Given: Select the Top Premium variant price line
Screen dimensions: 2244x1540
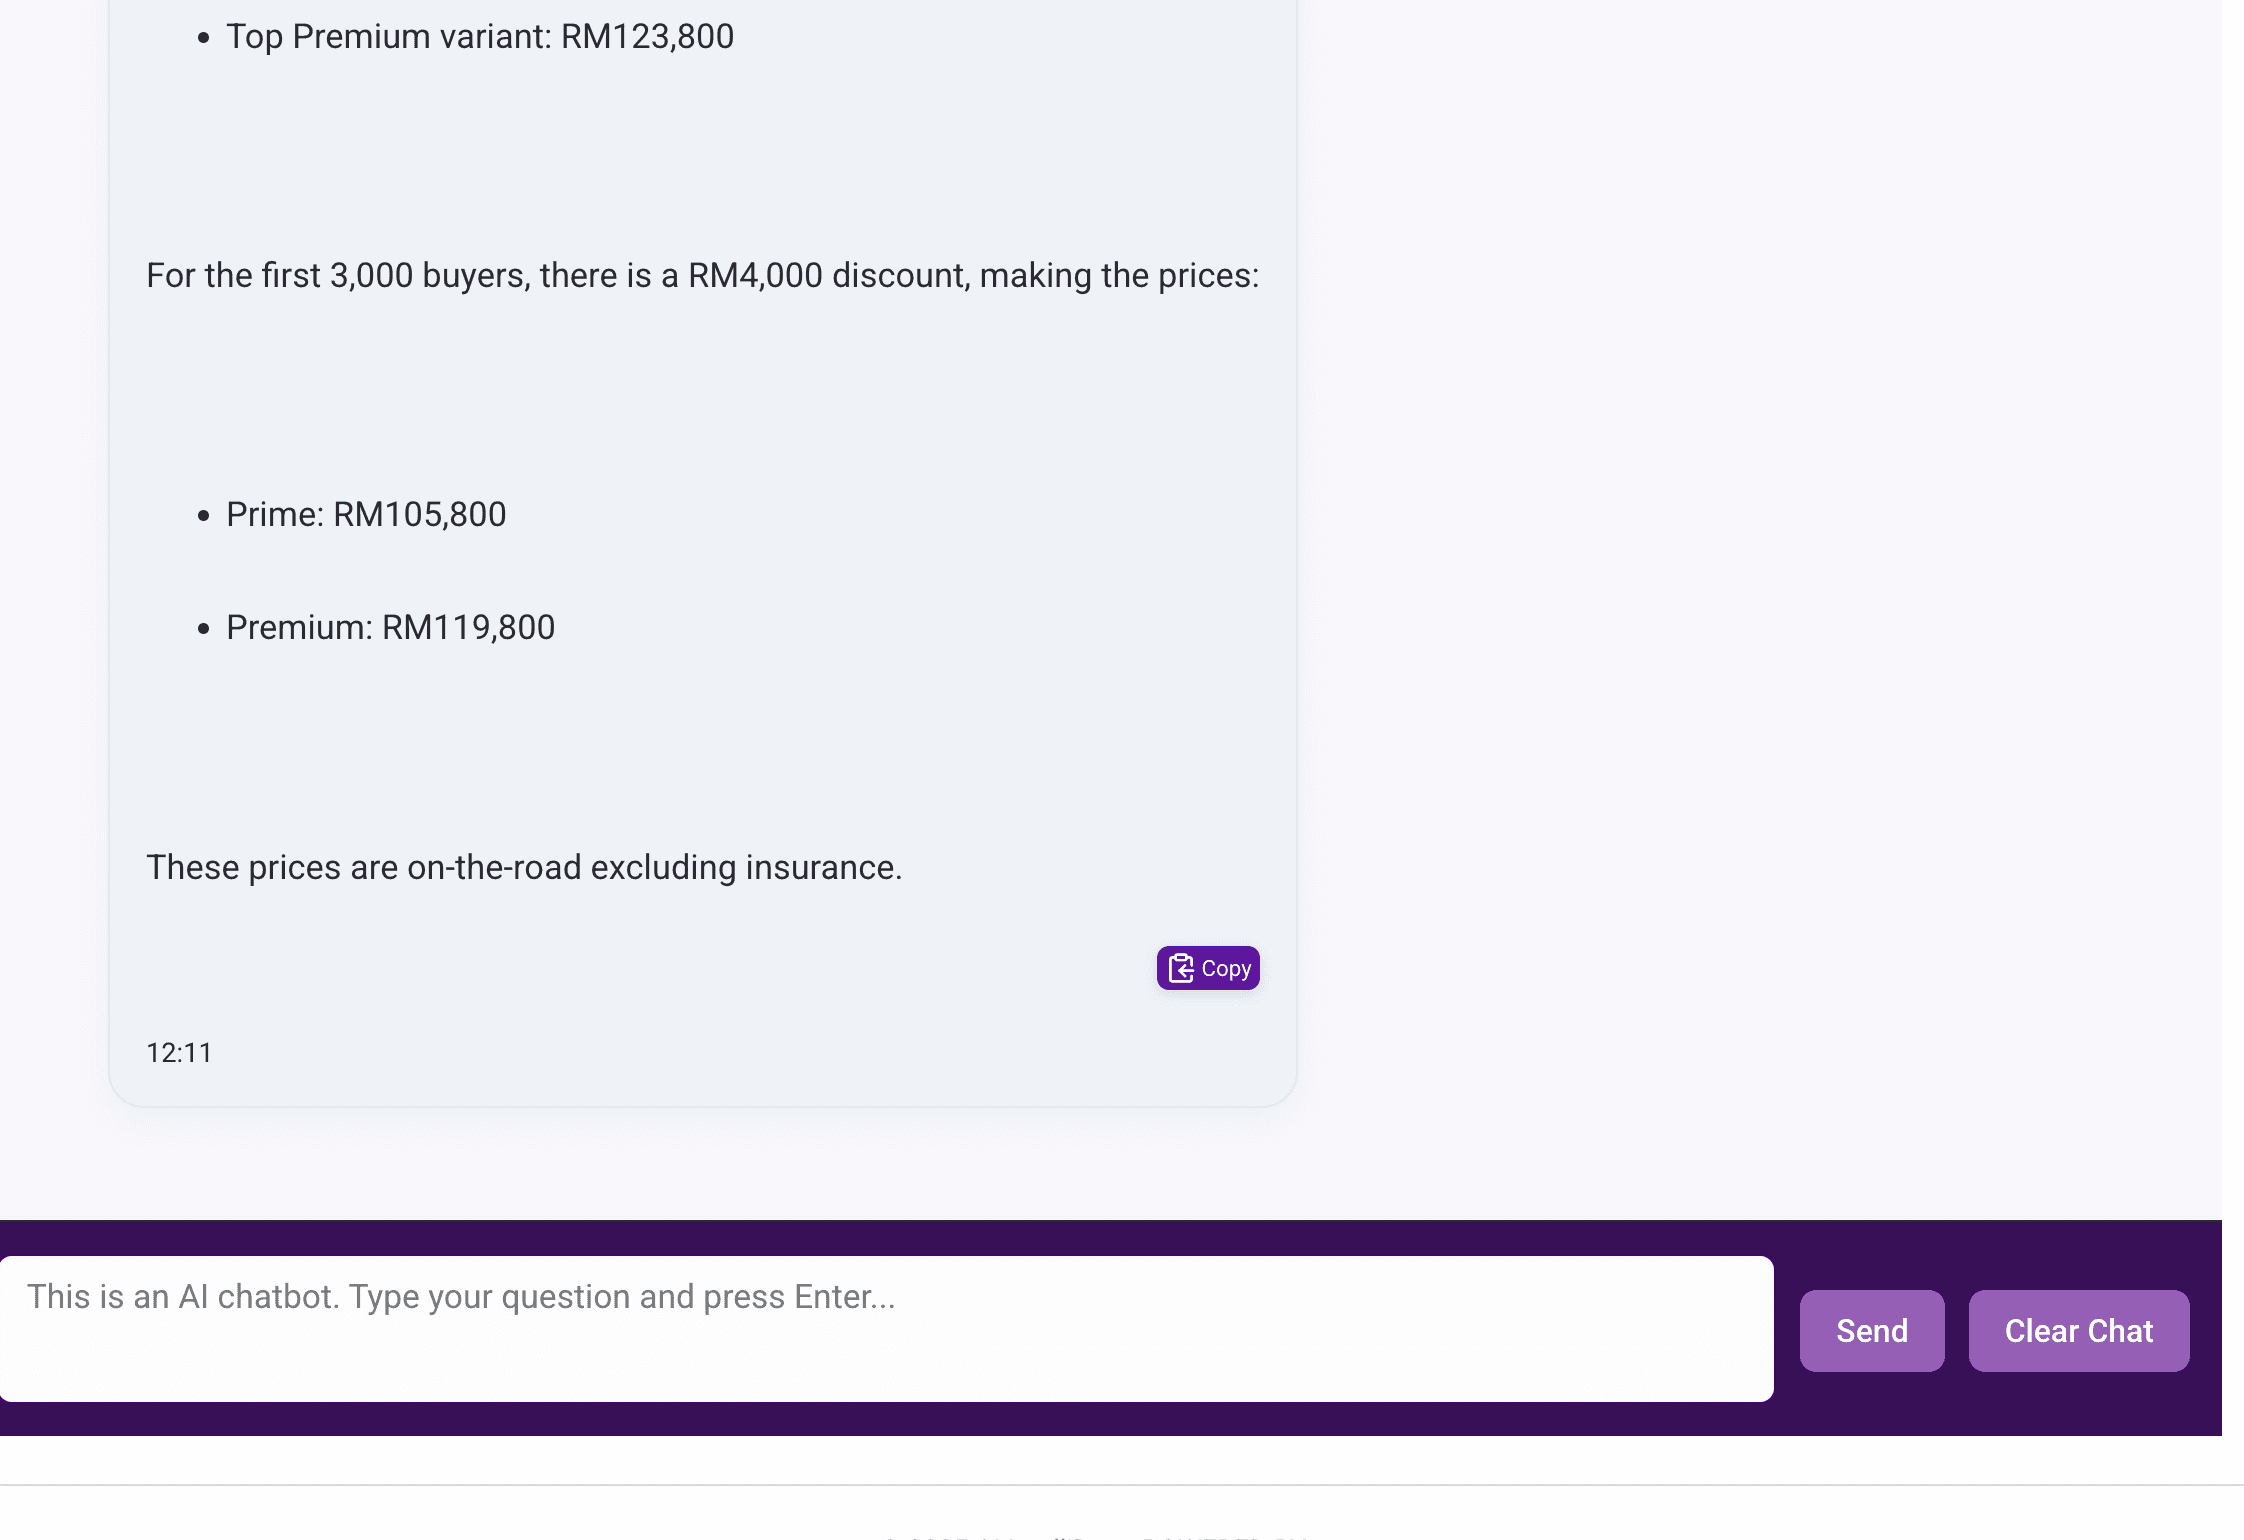Looking at the screenshot, I should [x=480, y=37].
